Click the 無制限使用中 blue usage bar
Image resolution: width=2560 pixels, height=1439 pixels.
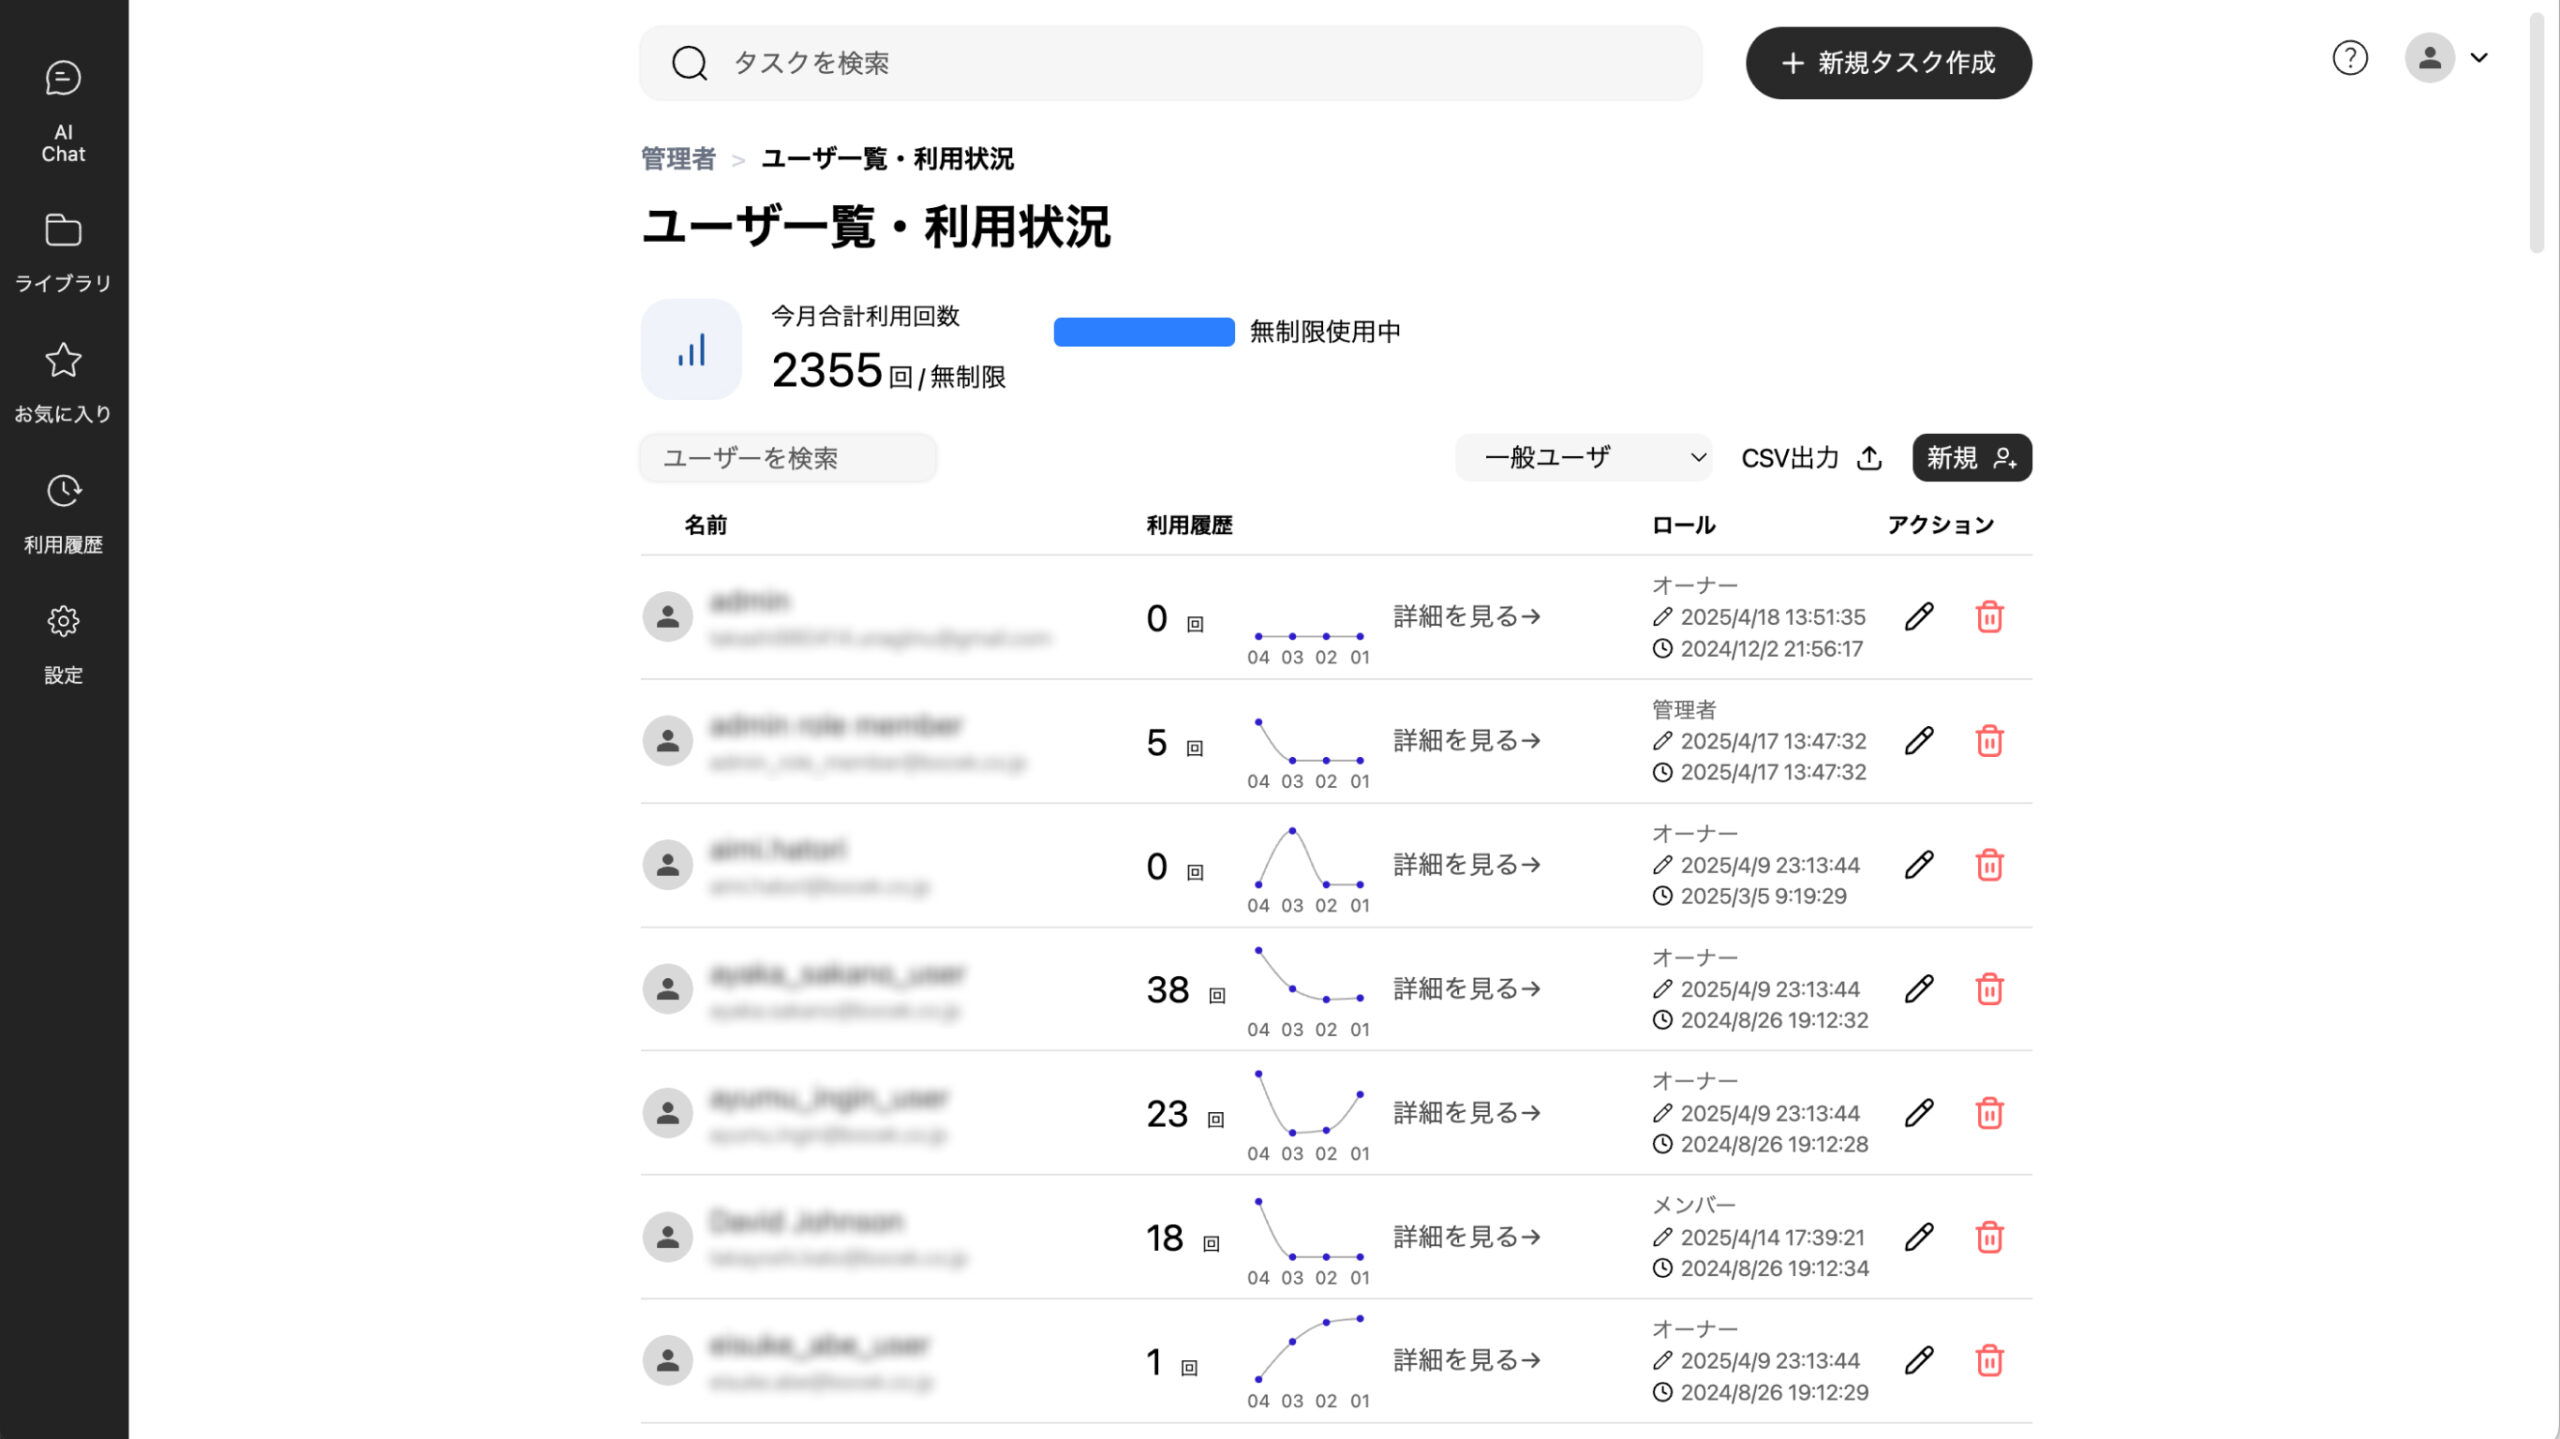[x=1144, y=332]
